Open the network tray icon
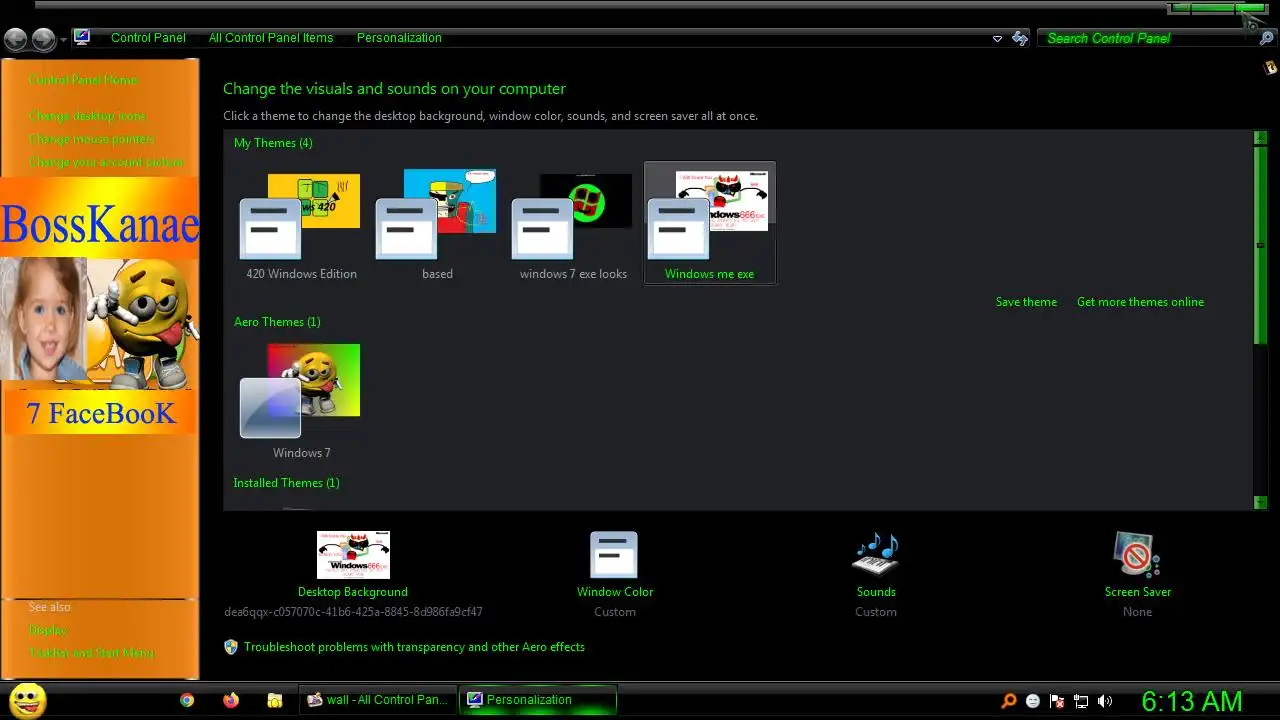Image resolution: width=1280 pixels, height=720 pixels. click(x=1081, y=701)
